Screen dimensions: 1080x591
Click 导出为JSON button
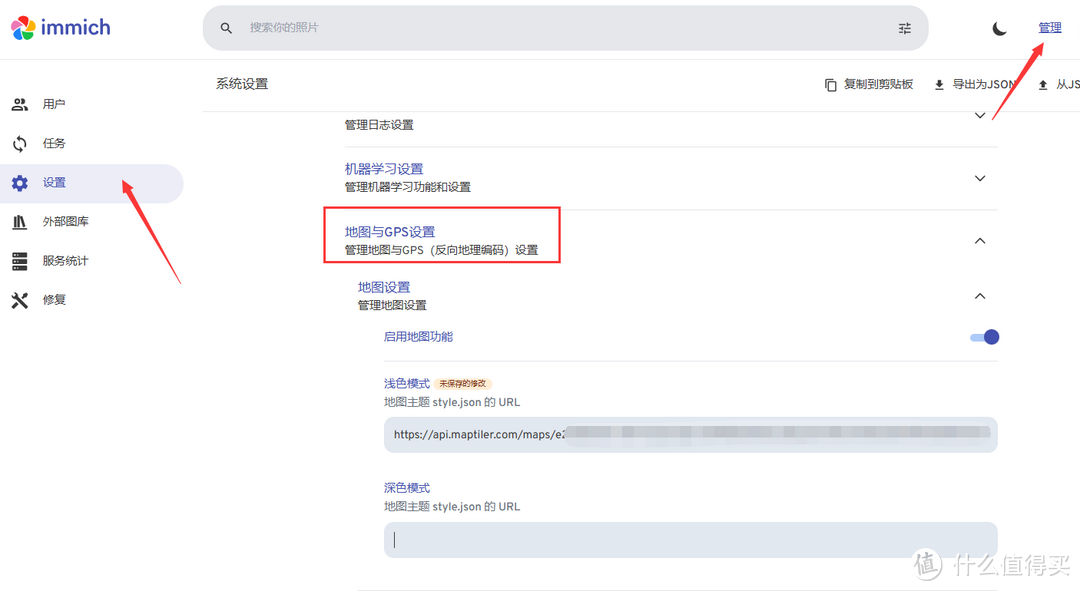(x=973, y=85)
